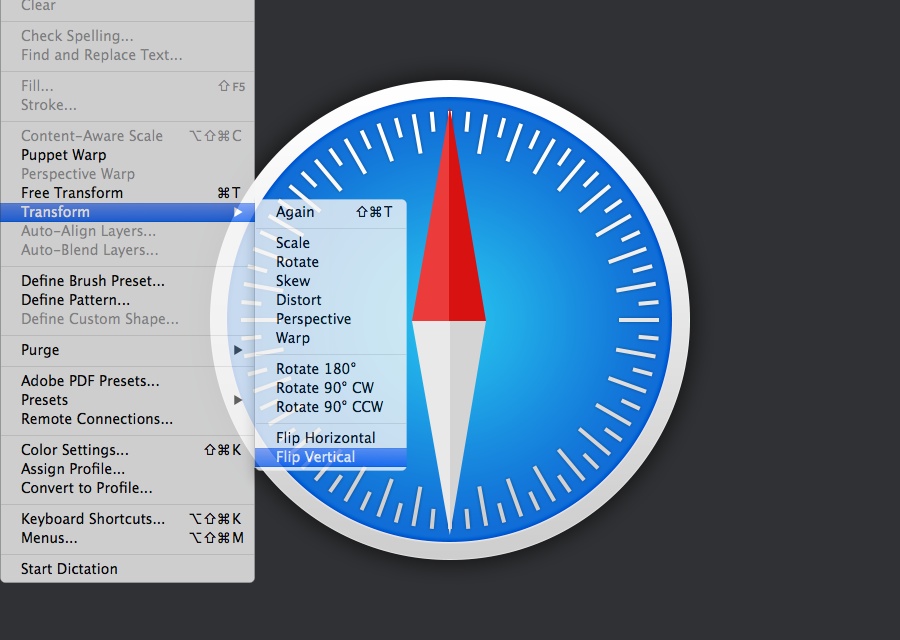This screenshot has width=900, height=640.
Task: Choose Distort transform
Action: point(331,300)
